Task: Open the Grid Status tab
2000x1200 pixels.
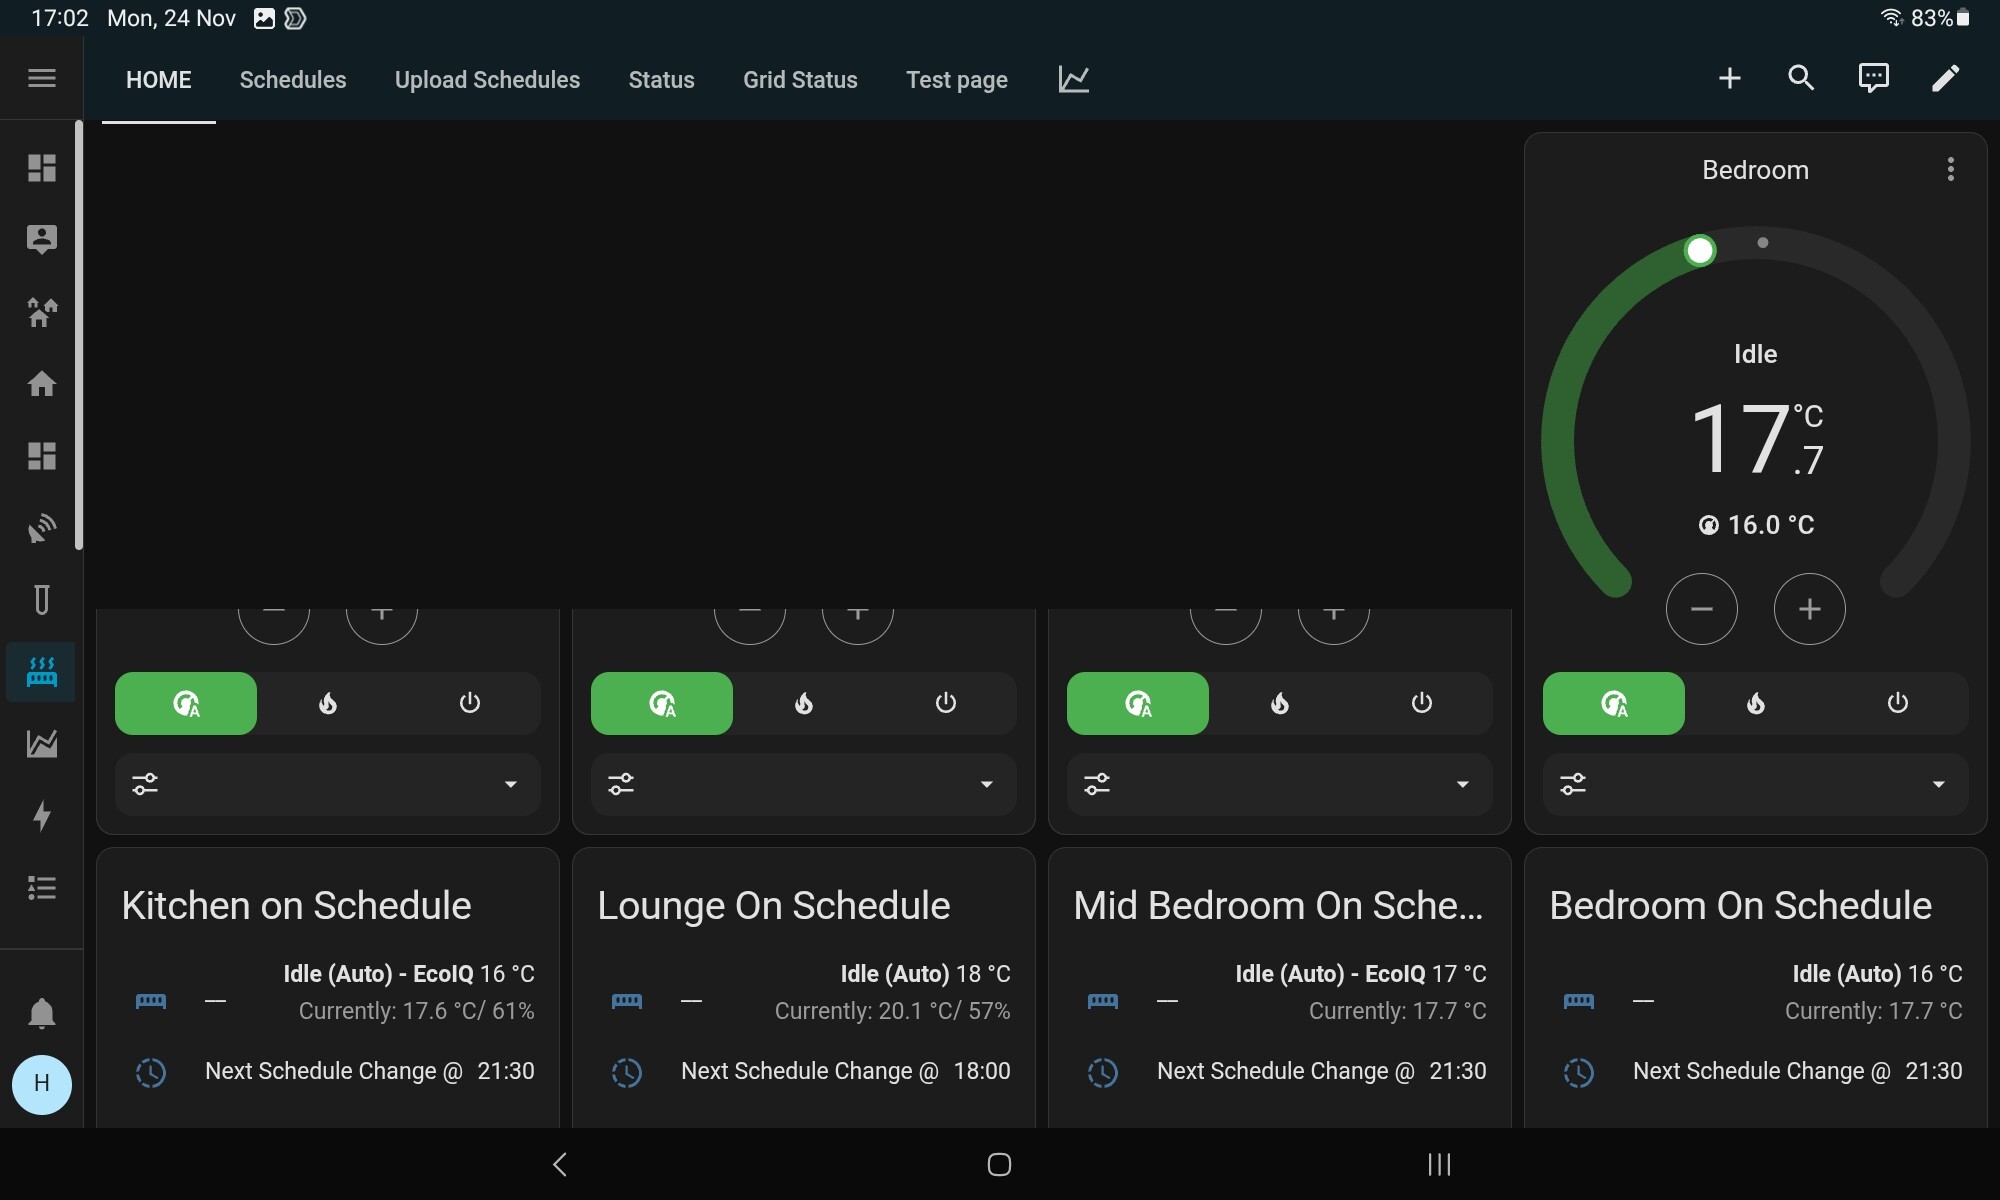Action: [800, 80]
